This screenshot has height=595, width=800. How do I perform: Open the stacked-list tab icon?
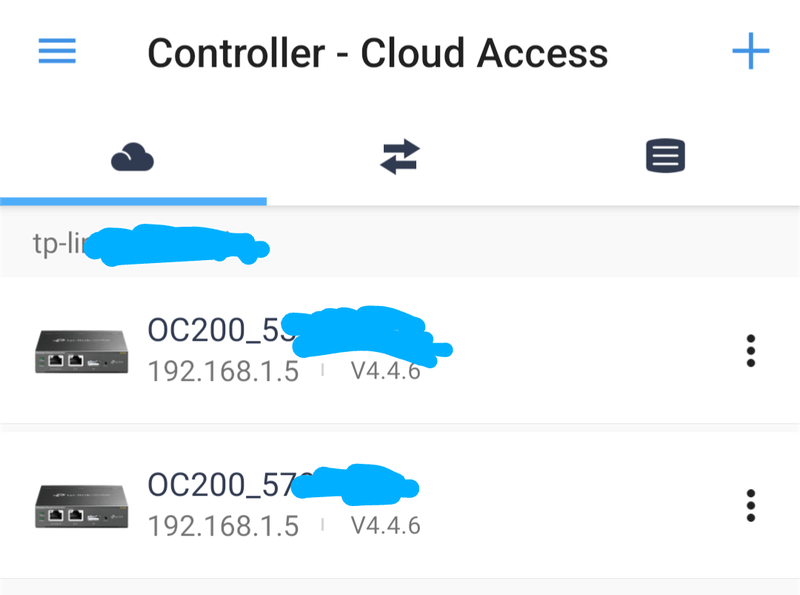pos(665,157)
